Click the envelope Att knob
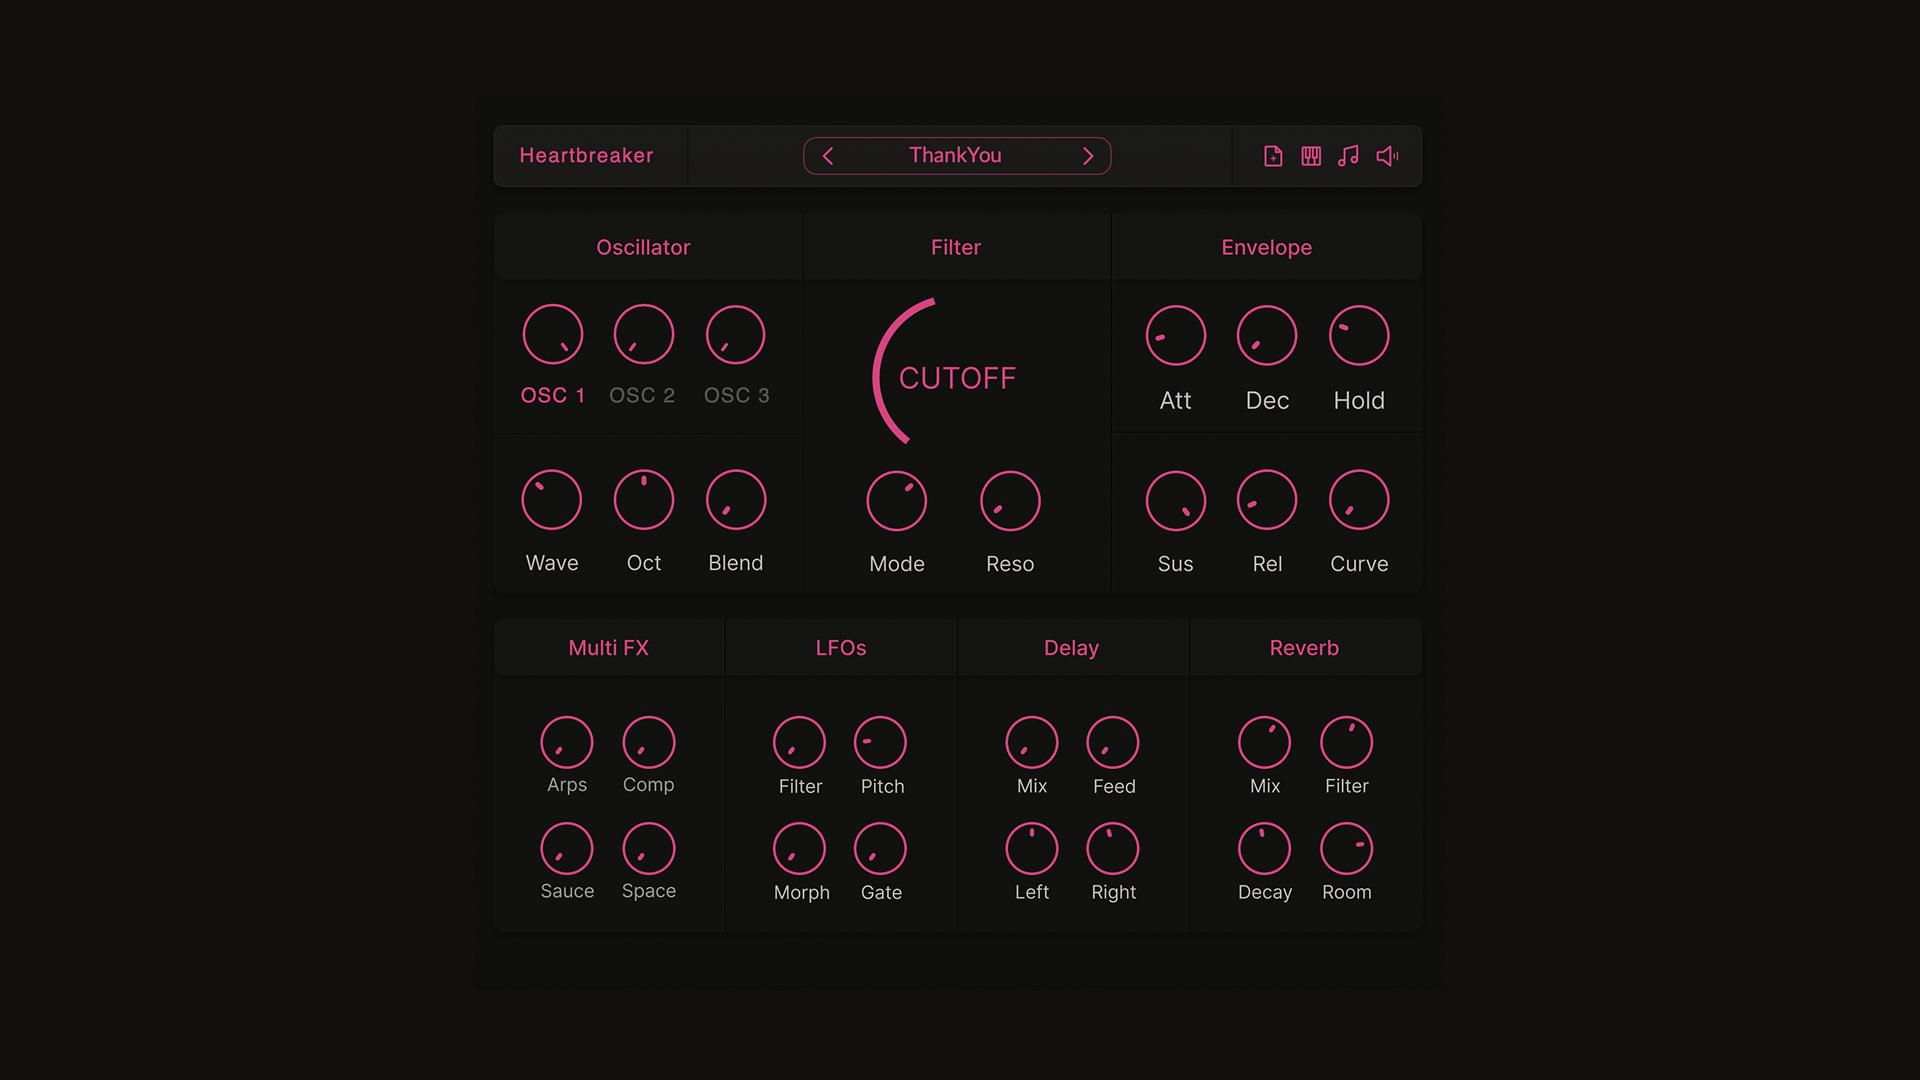The height and width of the screenshot is (1080, 1920). 1175,336
